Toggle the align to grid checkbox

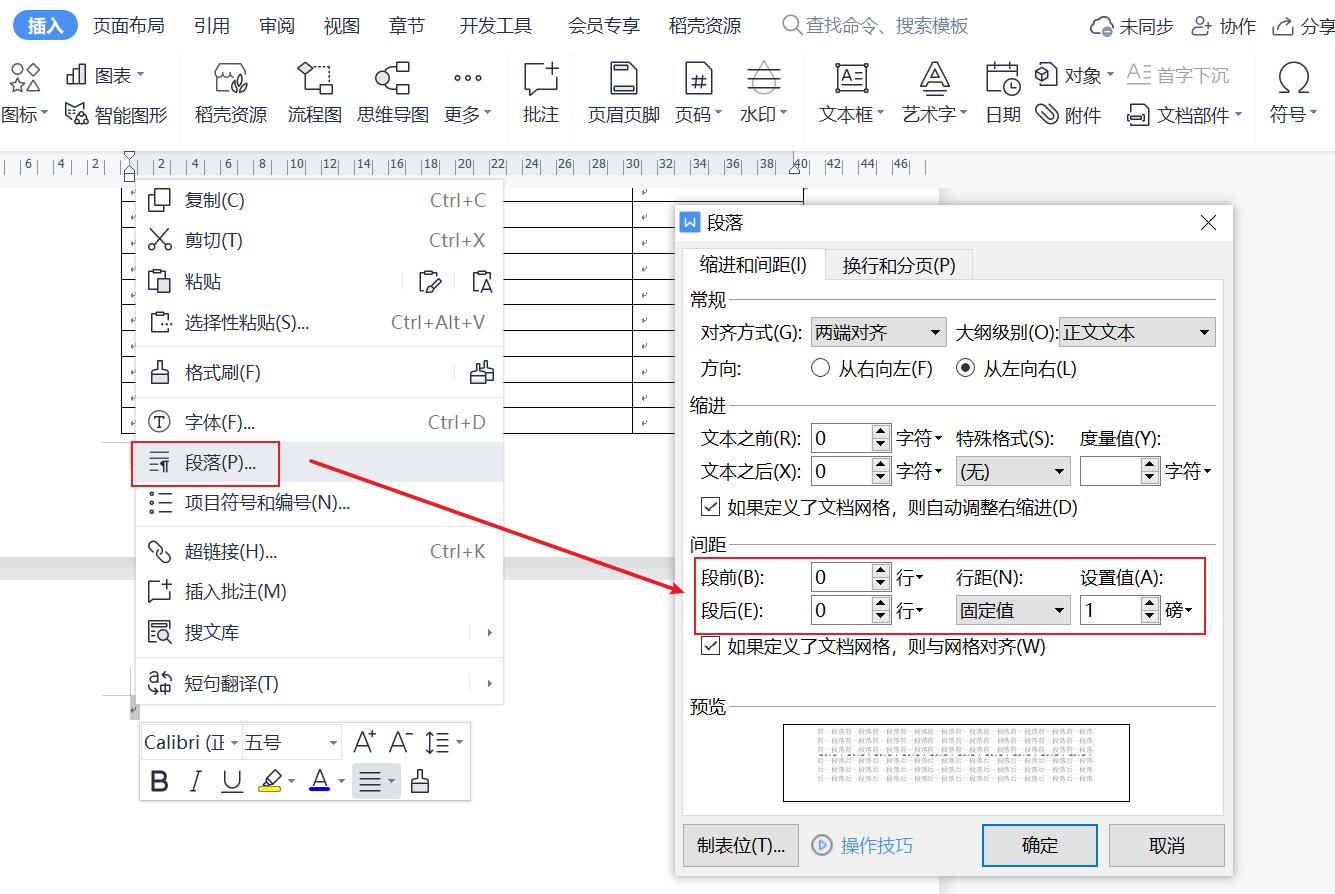tap(711, 646)
